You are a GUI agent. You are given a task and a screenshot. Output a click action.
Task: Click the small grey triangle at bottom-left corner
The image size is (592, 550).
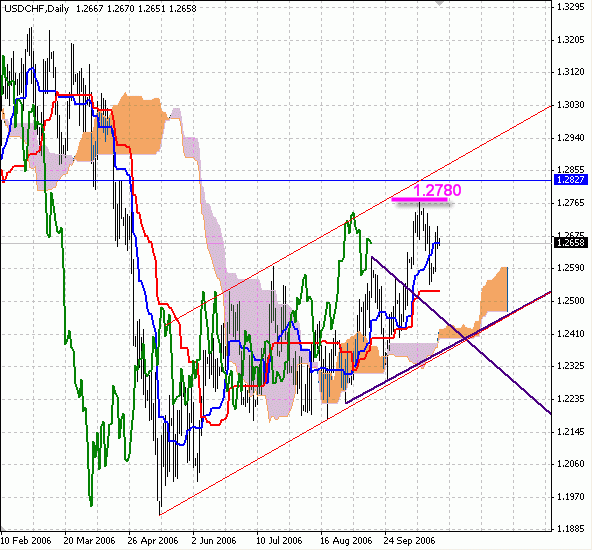pyautogui.click(x=3, y=528)
